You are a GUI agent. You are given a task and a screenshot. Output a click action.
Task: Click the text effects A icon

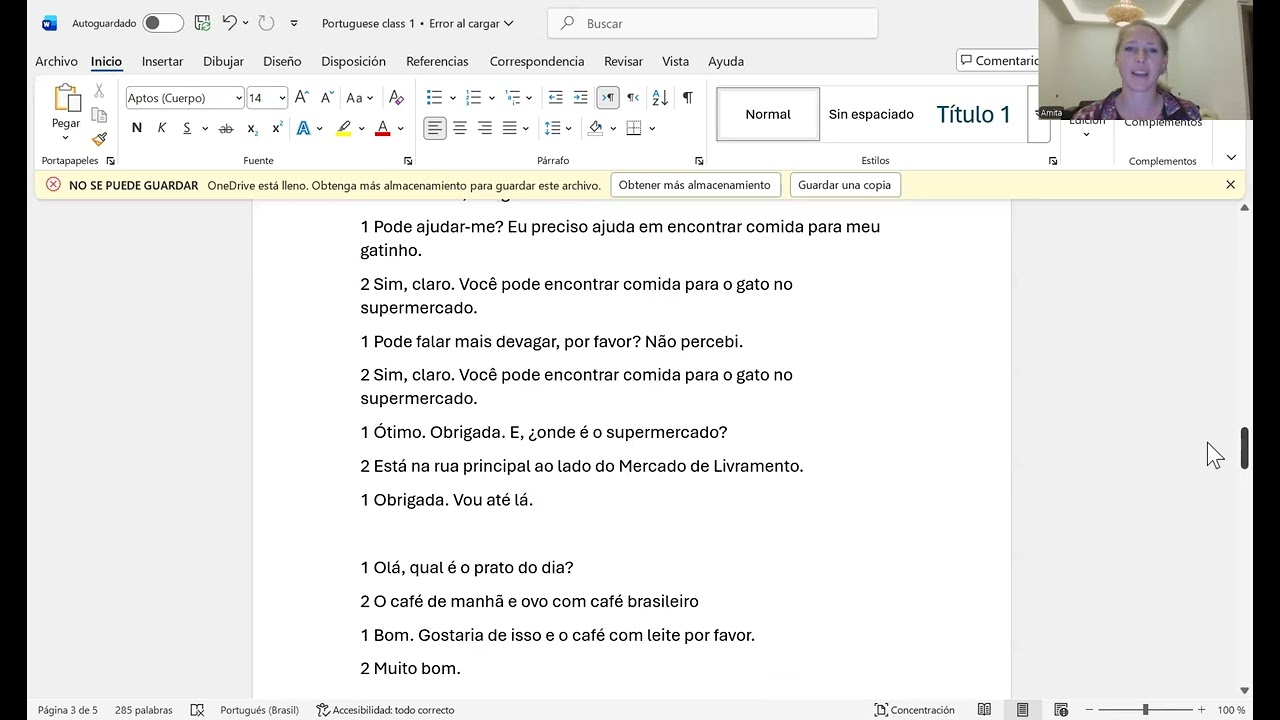click(303, 128)
